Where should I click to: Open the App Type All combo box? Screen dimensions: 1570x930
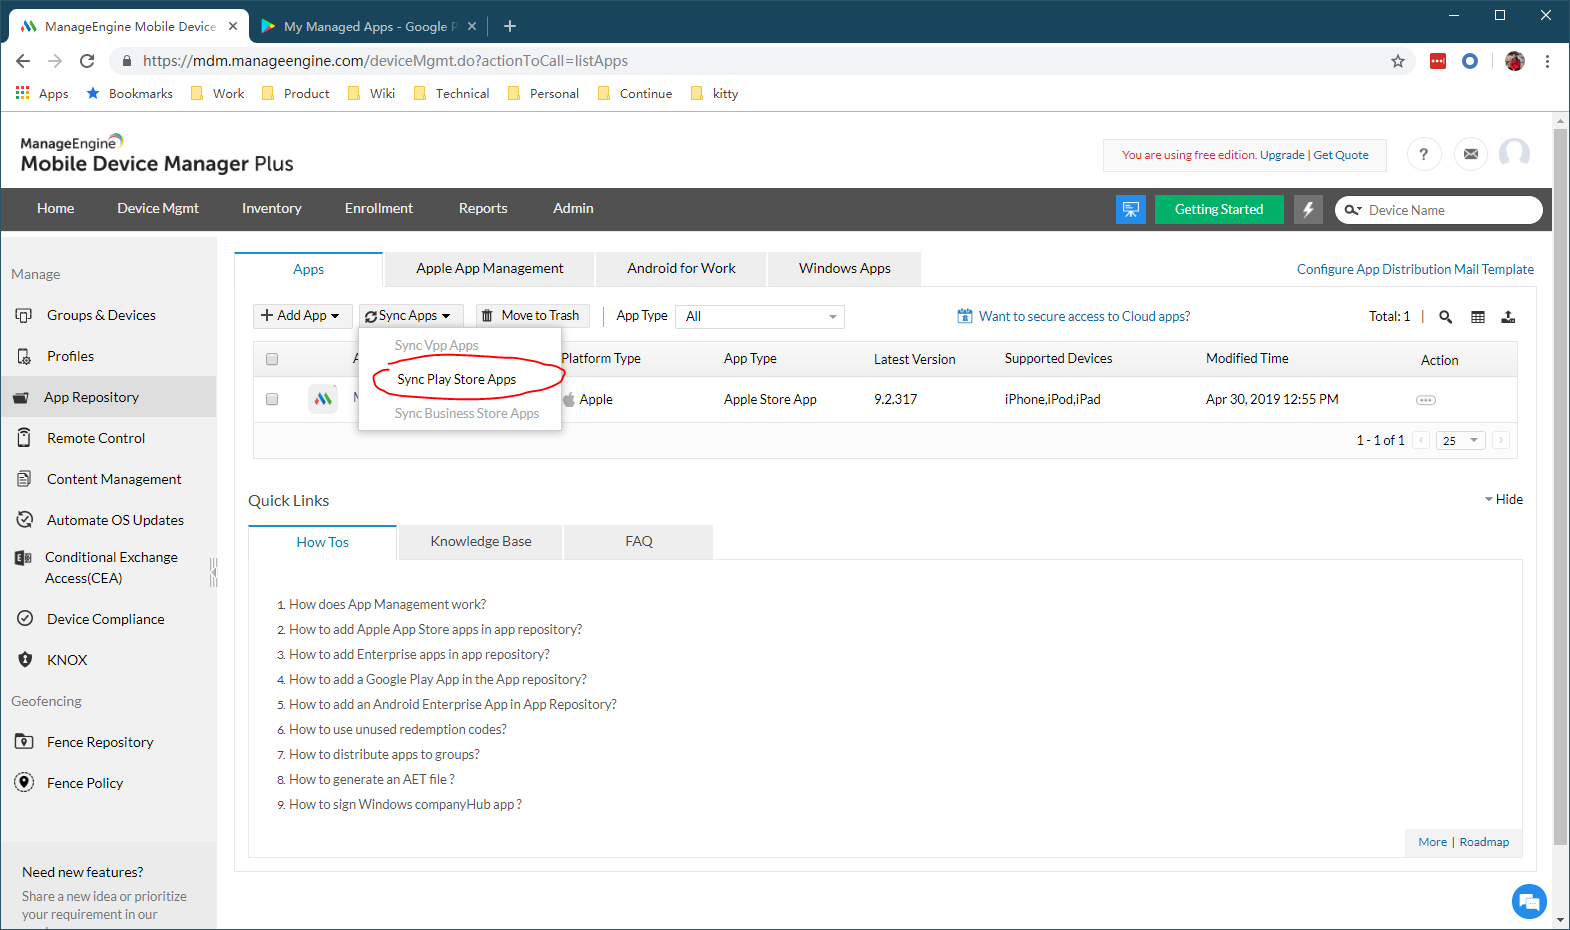click(x=760, y=316)
